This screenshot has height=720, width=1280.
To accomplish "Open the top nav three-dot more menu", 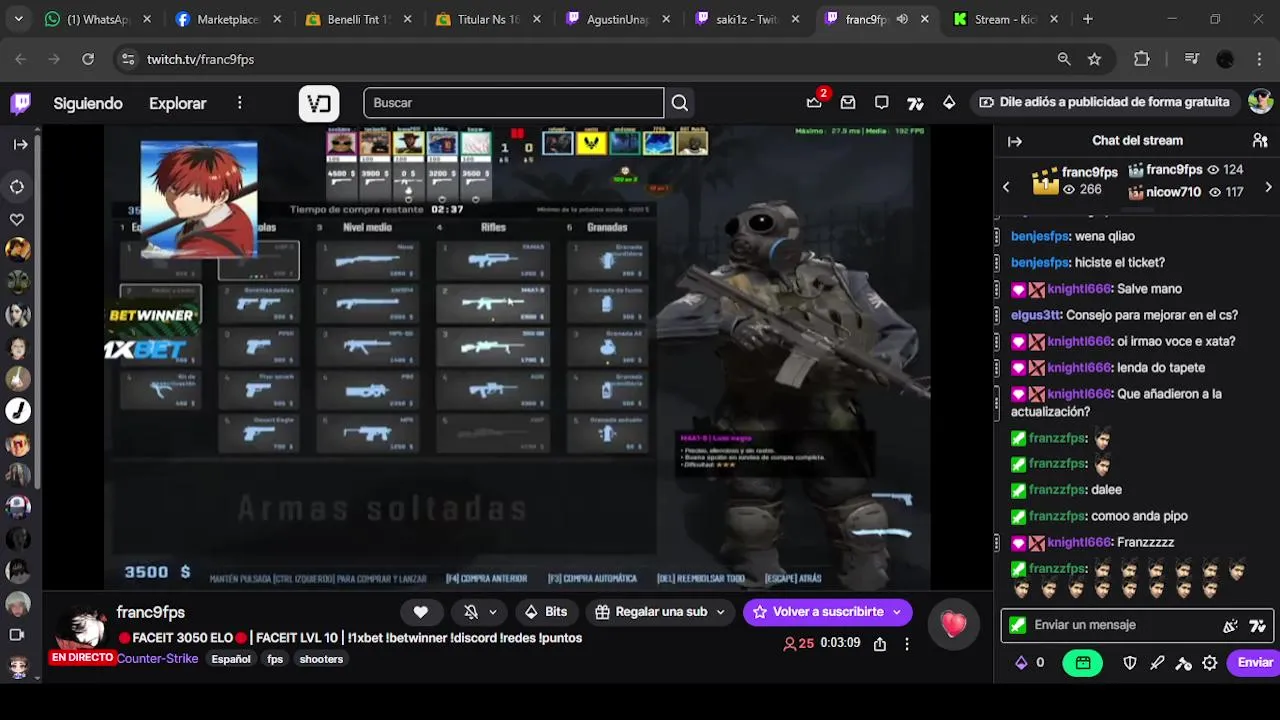I will click(239, 103).
